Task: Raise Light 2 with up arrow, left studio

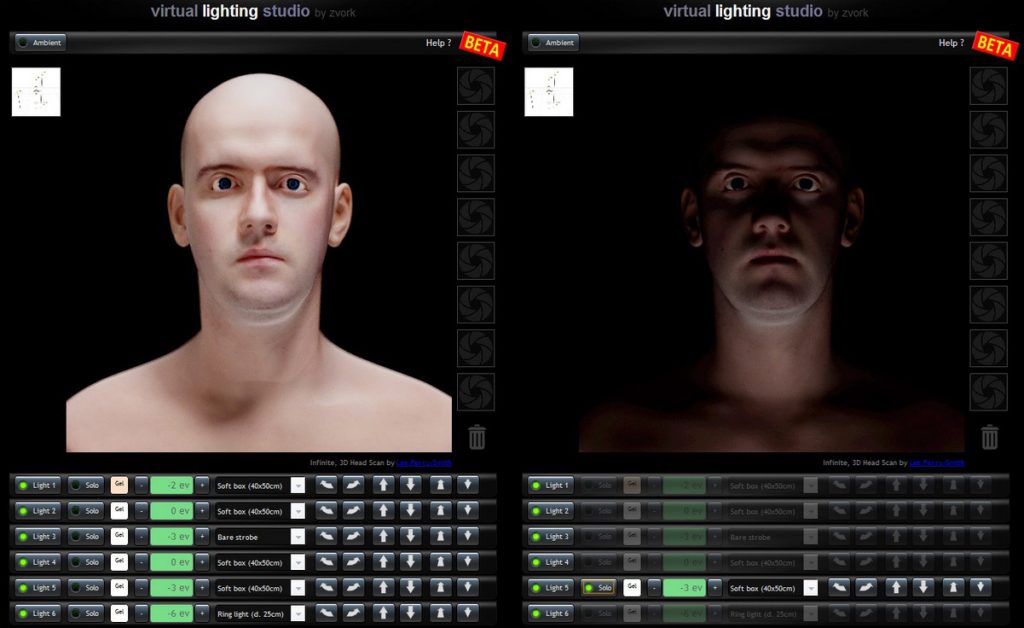Action: pos(383,511)
